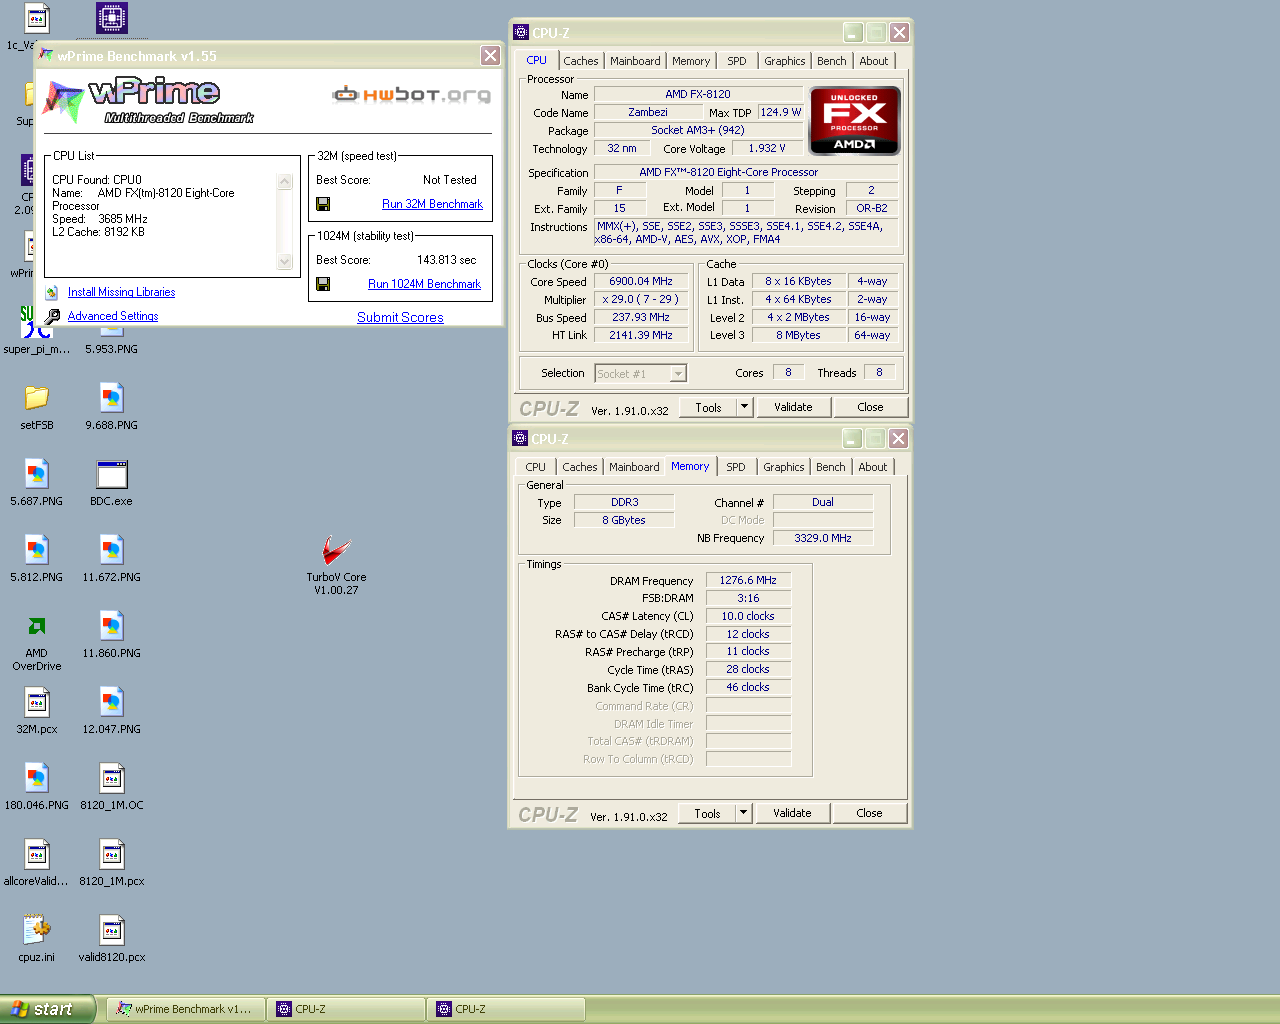The height and width of the screenshot is (1024, 1280).
Task: Open the CPU-Z chip icon on desktop top
Action: coord(112,18)
